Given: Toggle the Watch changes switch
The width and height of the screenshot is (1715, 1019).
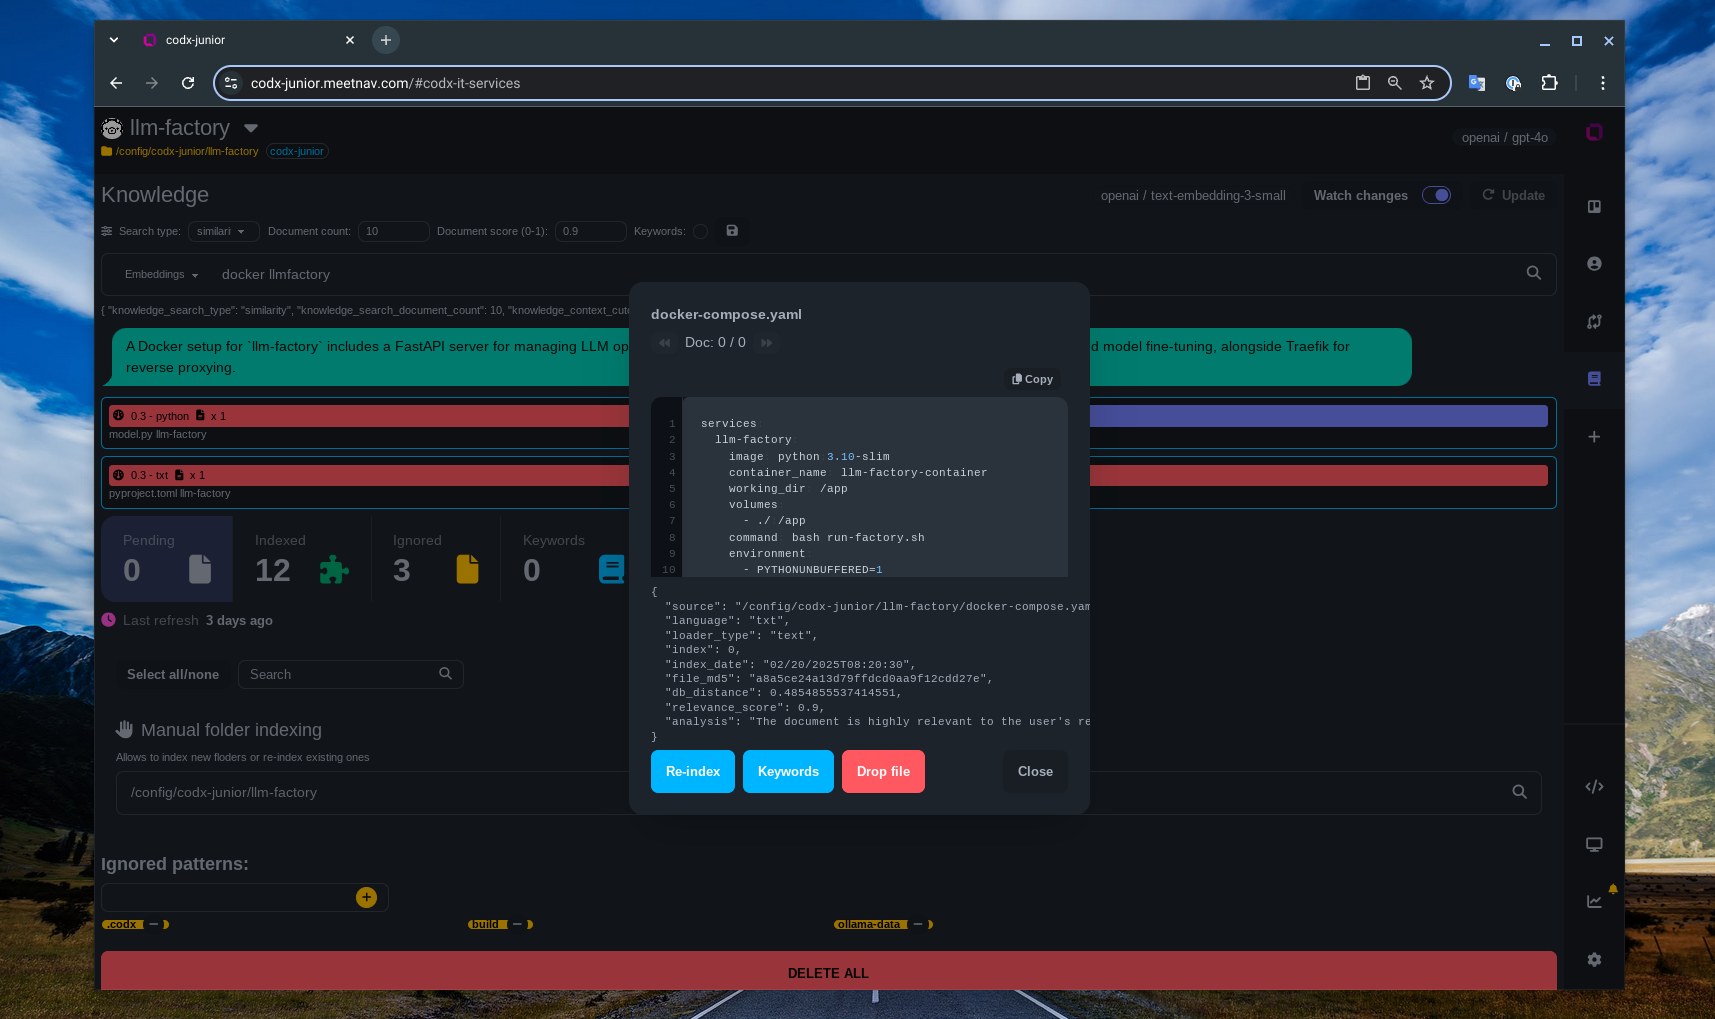Looking at the screenshot, I should click(1436, 195).
